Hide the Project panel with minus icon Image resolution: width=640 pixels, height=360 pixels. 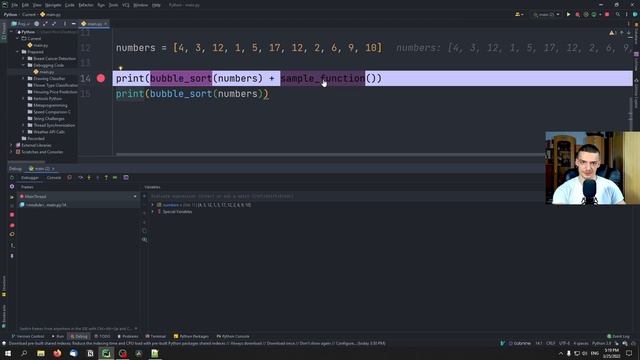(x=73, y=24)
